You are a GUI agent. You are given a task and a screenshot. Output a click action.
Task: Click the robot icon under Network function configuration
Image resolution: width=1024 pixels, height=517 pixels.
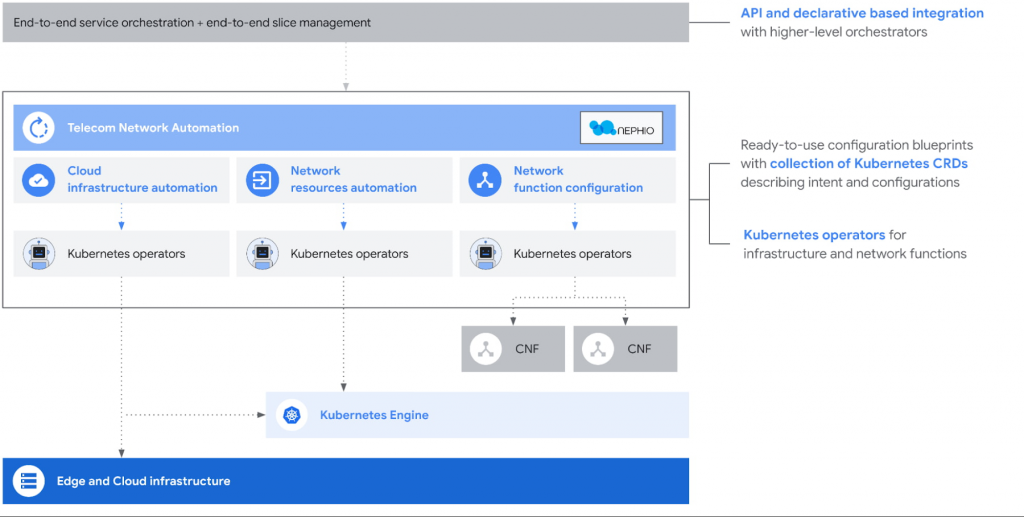485,253
